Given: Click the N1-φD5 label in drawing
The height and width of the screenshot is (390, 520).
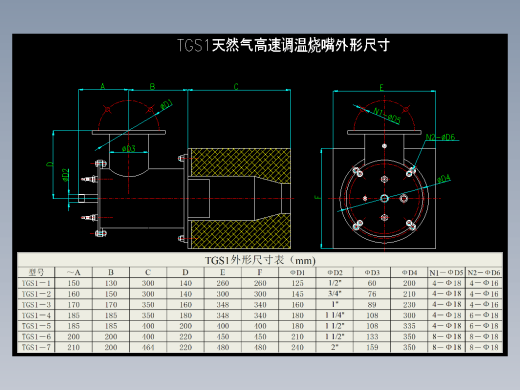Looking at the screenshot, I should click(x=387, y=115).
